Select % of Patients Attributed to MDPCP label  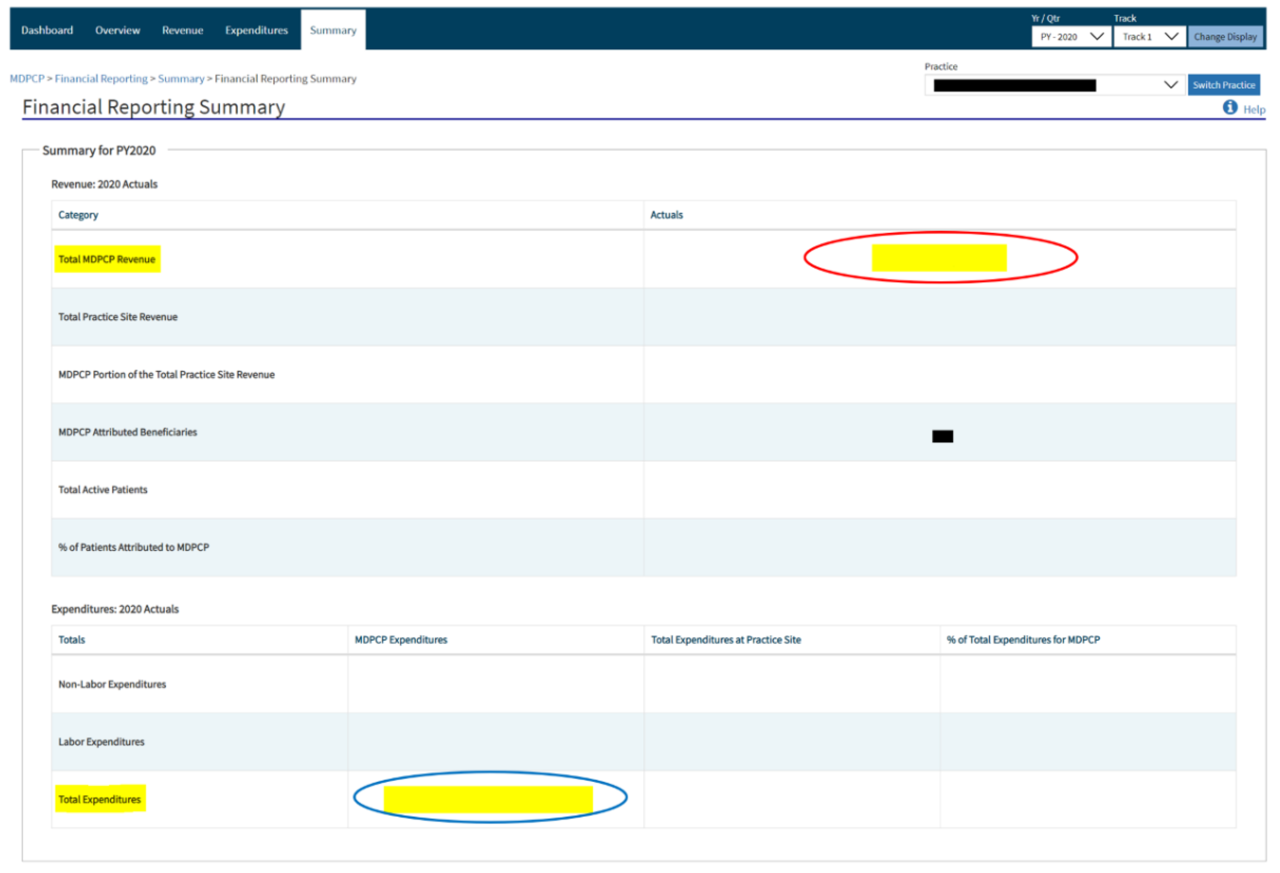[134, 548]
